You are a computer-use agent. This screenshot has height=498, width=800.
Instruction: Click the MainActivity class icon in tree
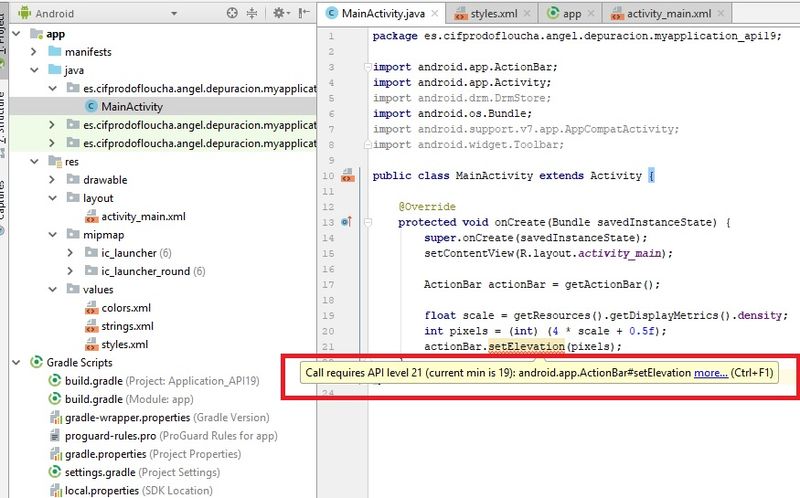pos(91,106)
